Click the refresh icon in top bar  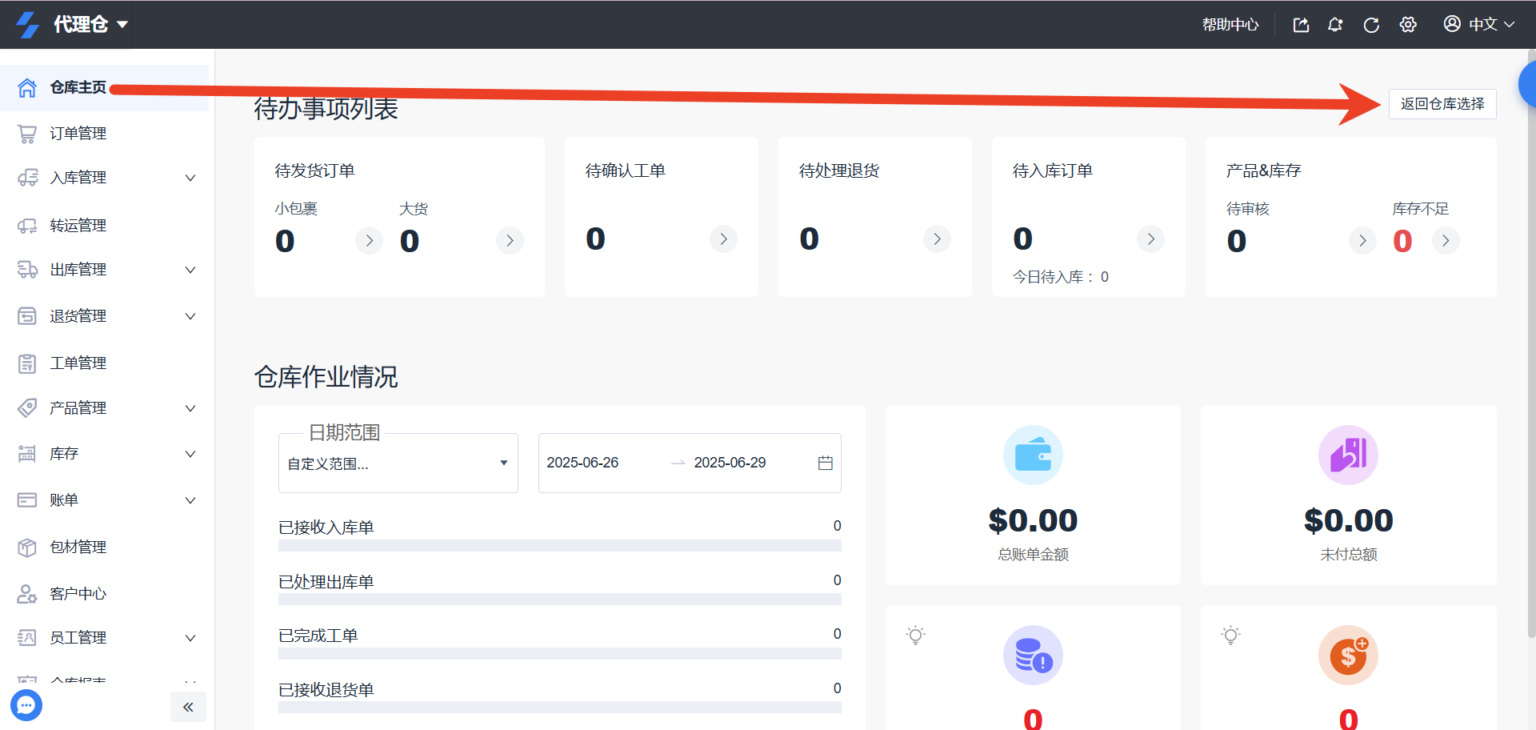click(1371, 24)
